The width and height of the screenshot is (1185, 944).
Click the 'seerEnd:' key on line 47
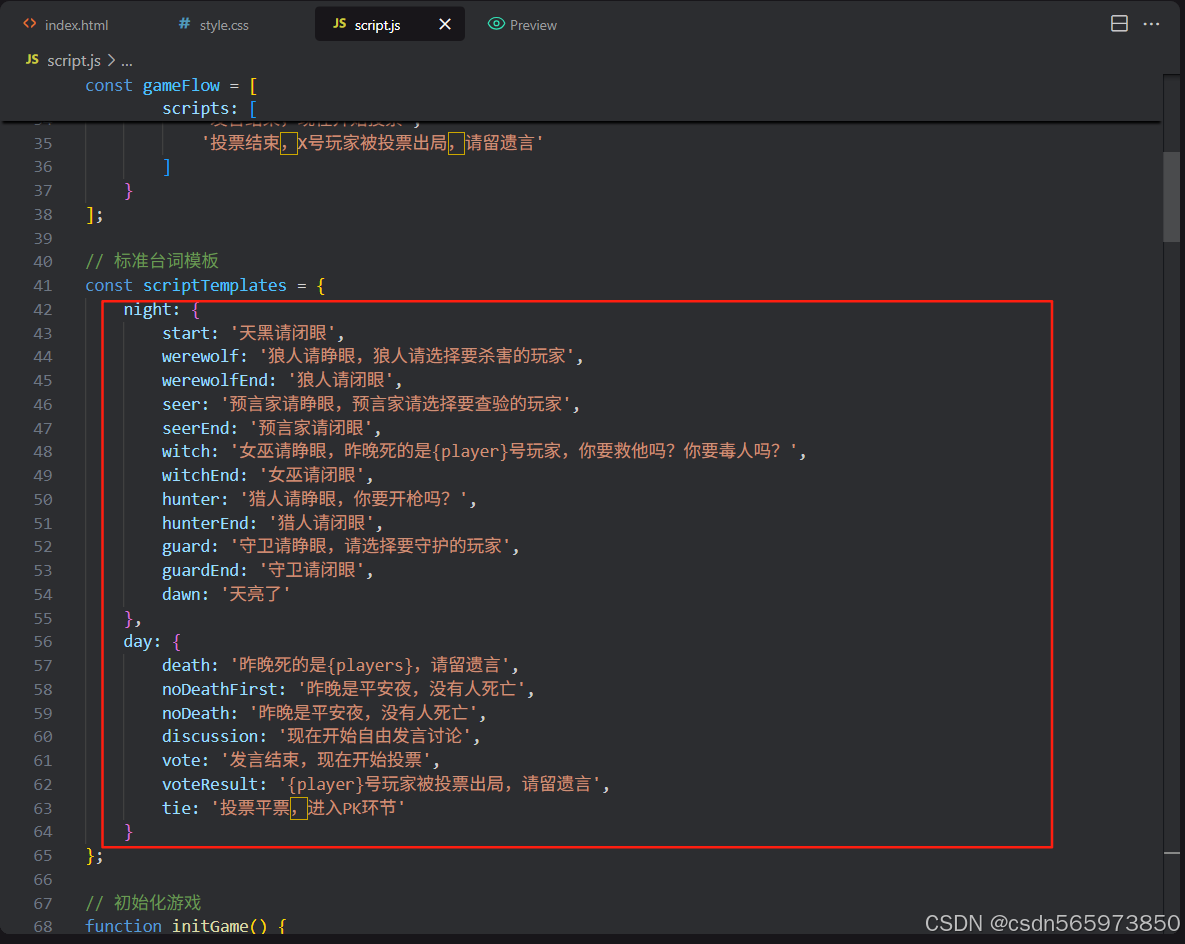coord(200,429)
